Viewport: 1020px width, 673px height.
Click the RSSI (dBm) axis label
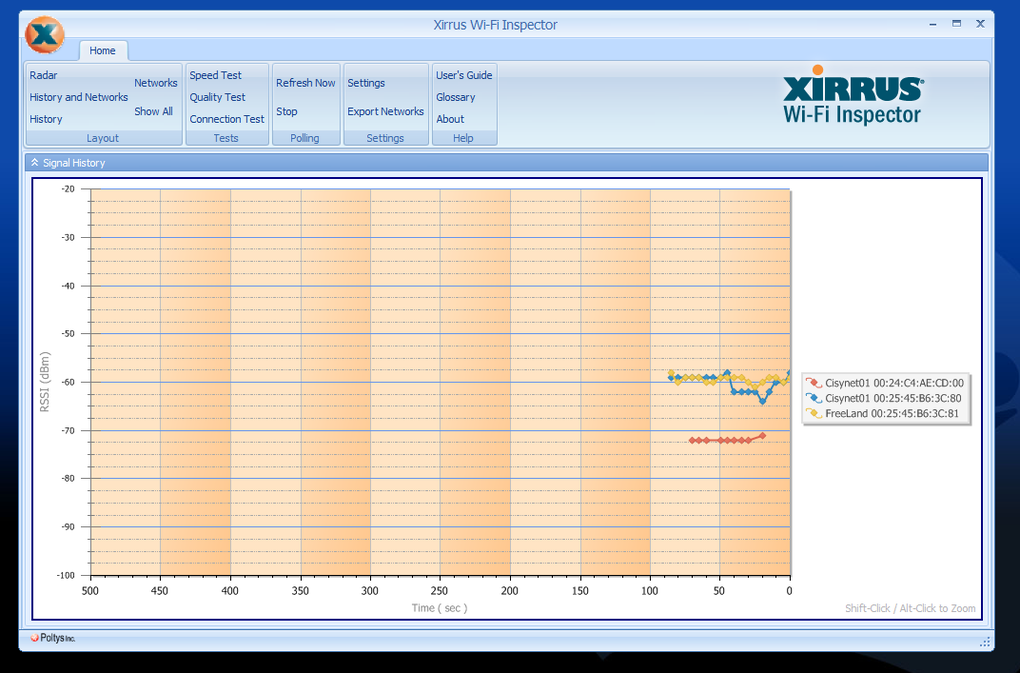click(x=45, y=382)
